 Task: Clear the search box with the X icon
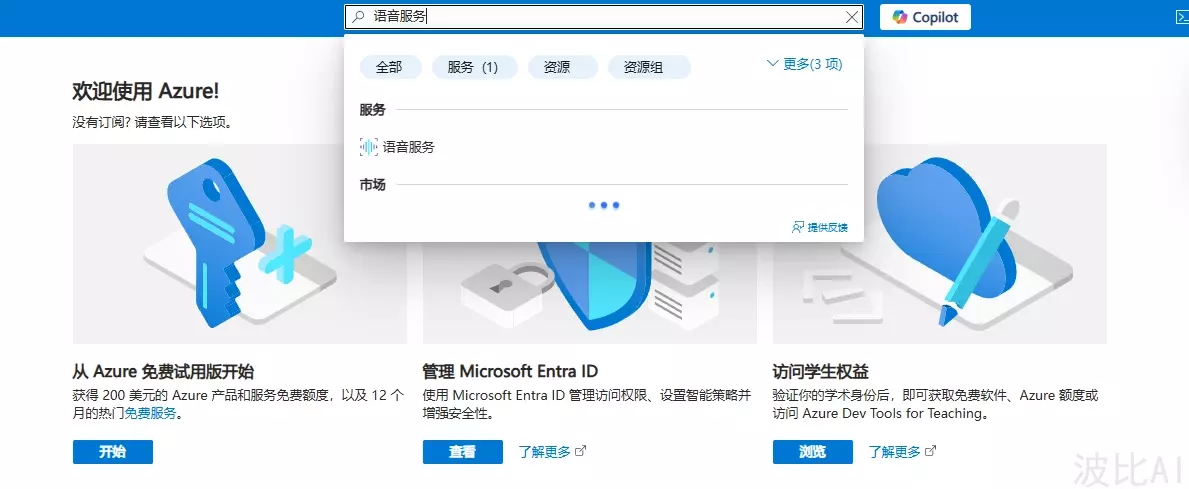(x=852, y=17)
